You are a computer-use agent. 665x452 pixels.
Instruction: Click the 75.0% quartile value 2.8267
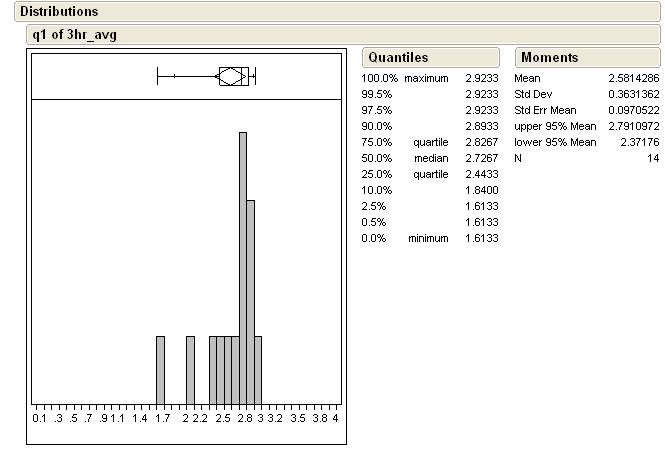pyautogui.click(x=481, y=142)
